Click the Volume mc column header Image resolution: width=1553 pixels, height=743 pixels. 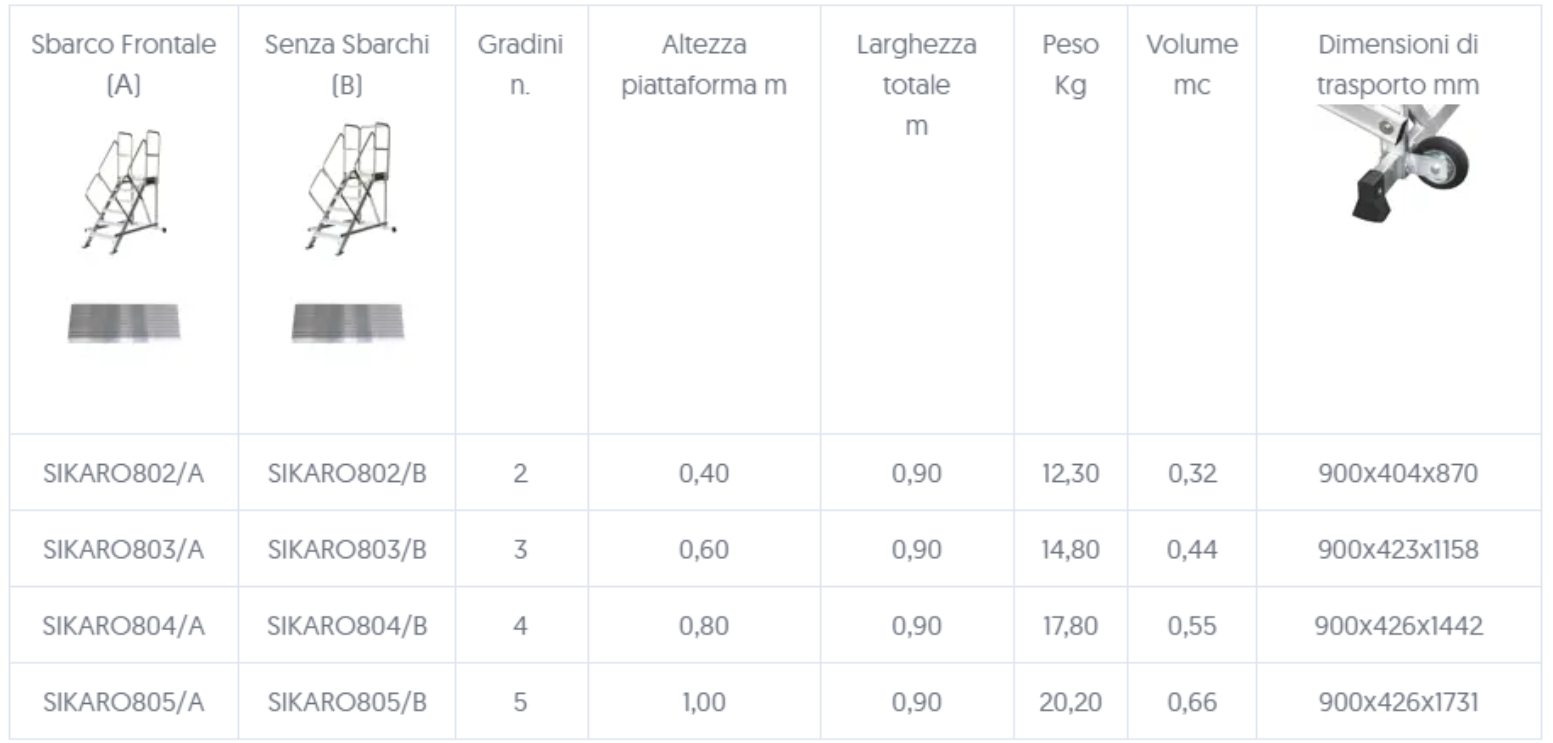(x=1192, y=65)
